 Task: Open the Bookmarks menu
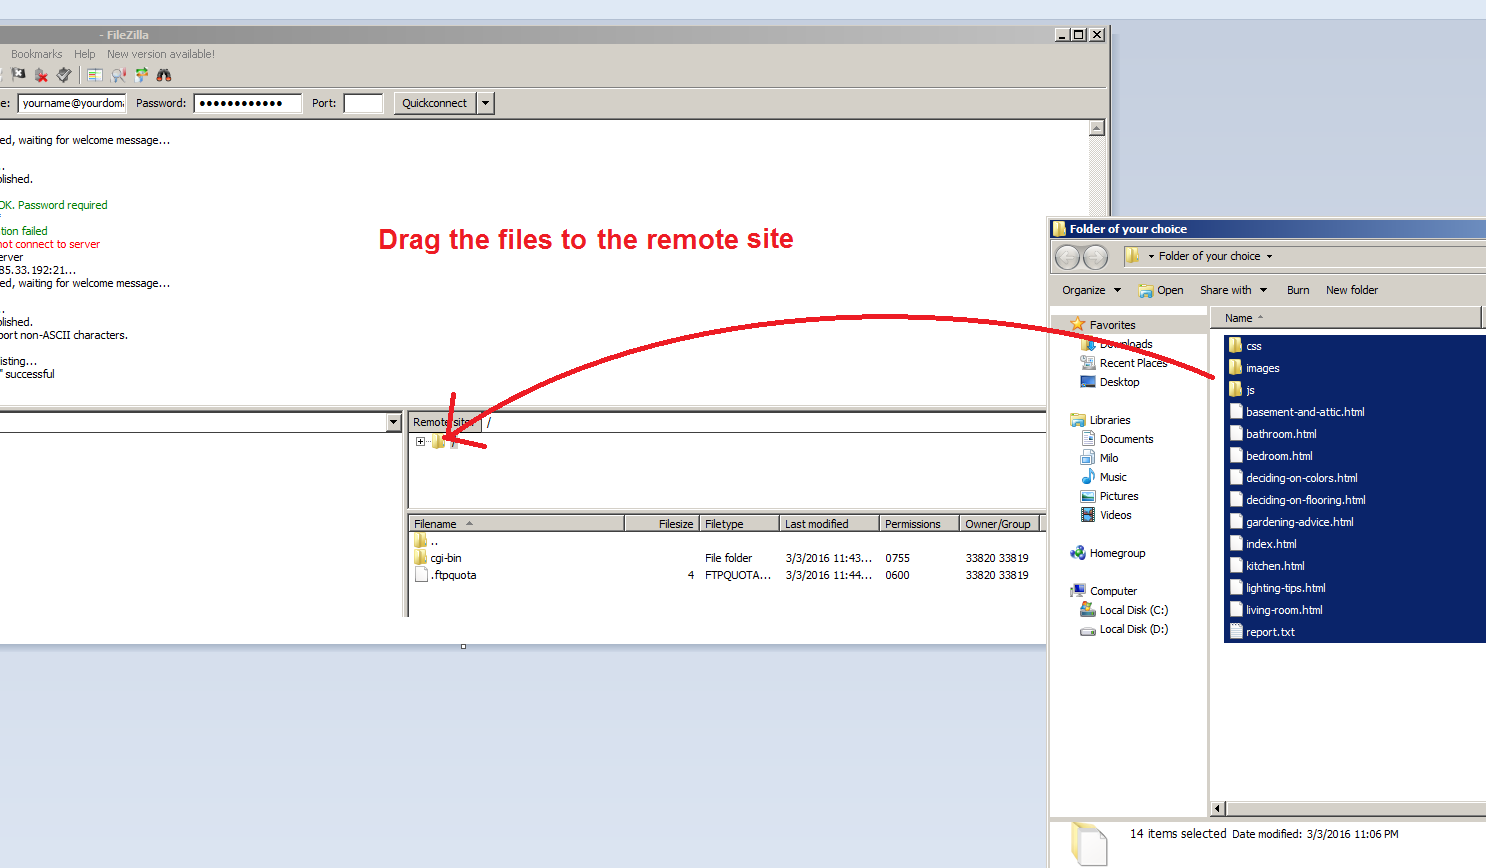(x=36, y=54)
